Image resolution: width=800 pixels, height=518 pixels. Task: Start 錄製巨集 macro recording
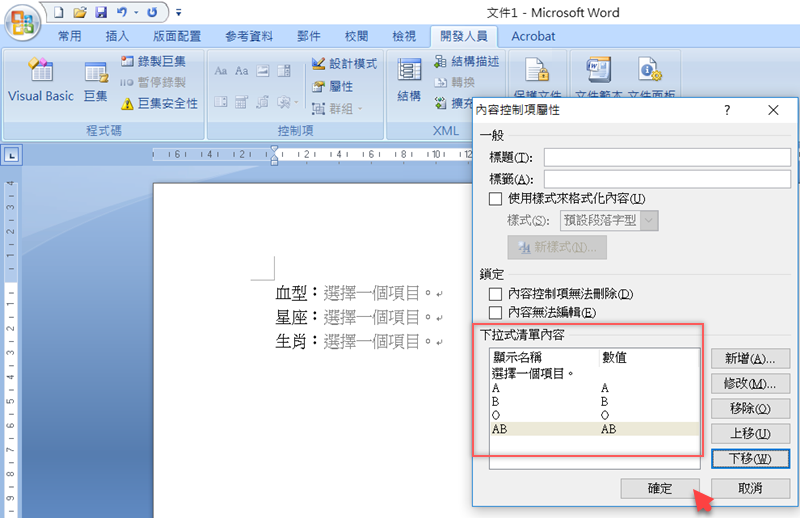[153, 61]
